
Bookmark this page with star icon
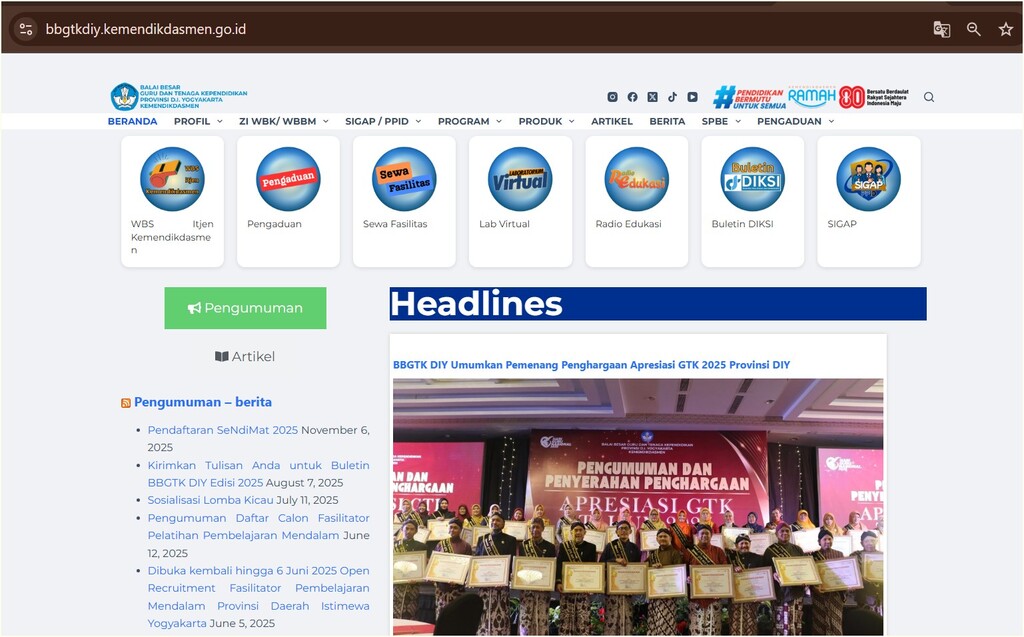click(x=1005, y=29)
